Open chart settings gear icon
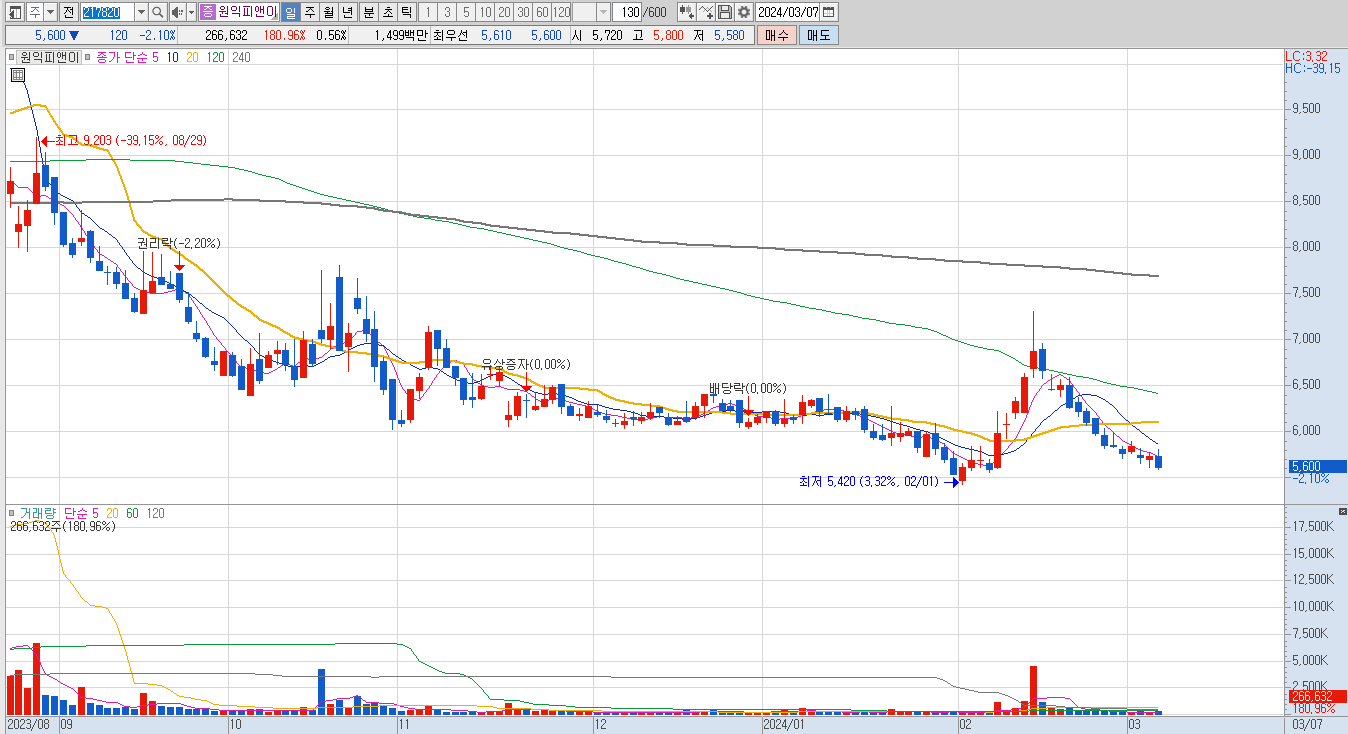The image size is (1348, 734). click(x=744, y=12)
